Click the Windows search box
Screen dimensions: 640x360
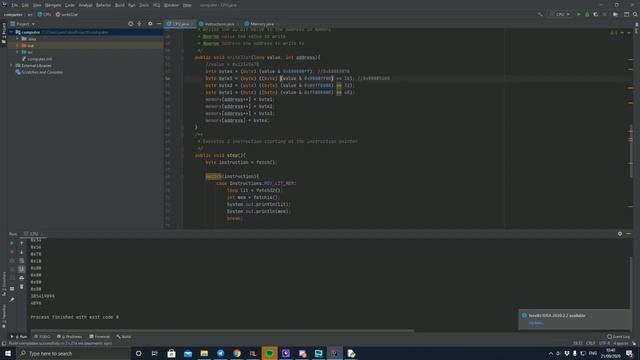tap(74, 353)
